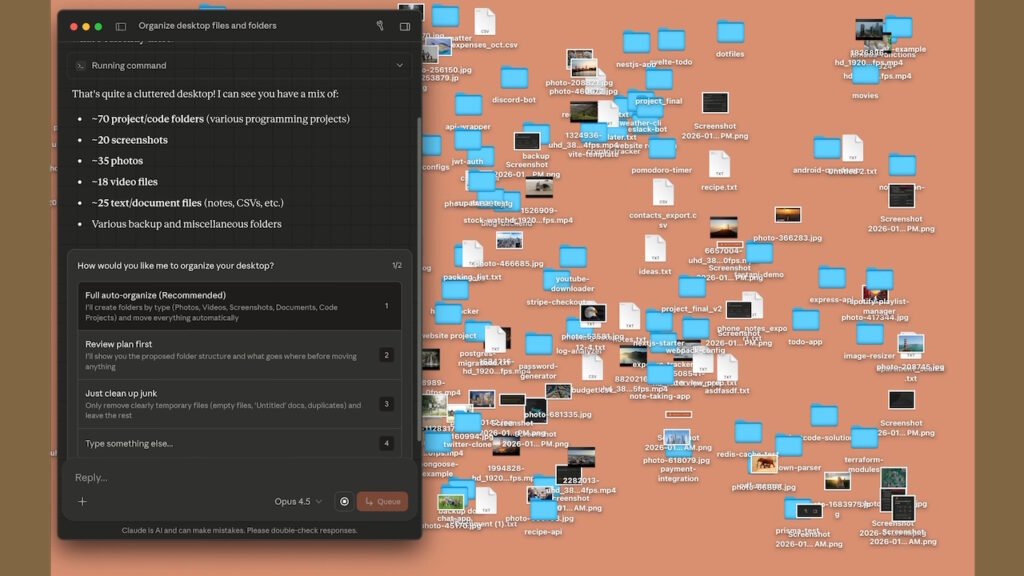1024x576 pixels.
Task: Click the Reply text field
Action: coord(230,477)
